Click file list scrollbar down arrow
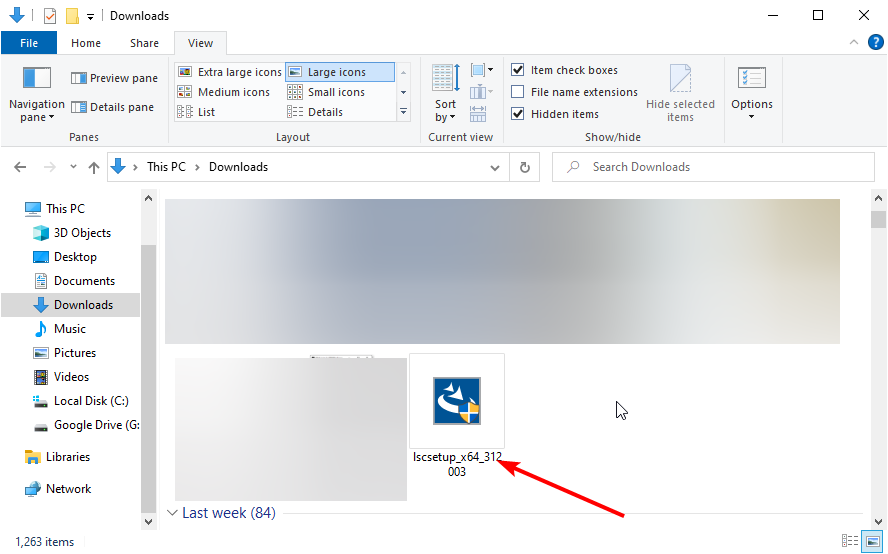 [878, 522]
